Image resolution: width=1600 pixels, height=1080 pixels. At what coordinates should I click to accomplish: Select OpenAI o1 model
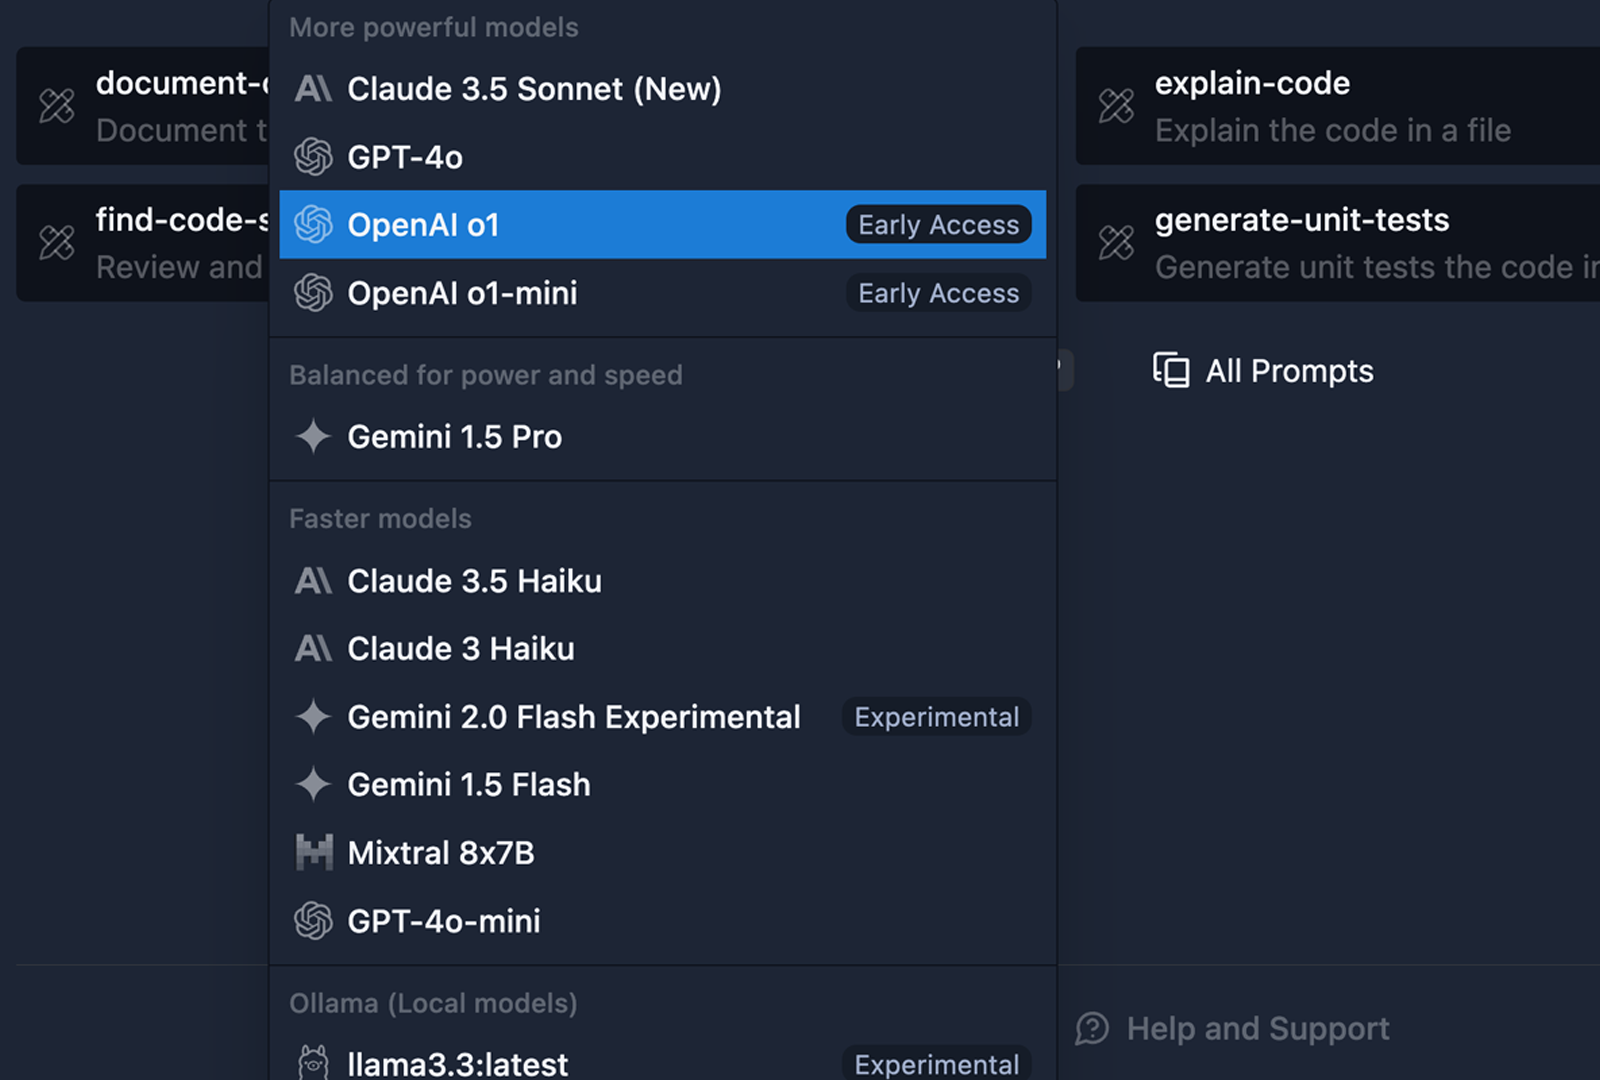[x=422, y=225]
